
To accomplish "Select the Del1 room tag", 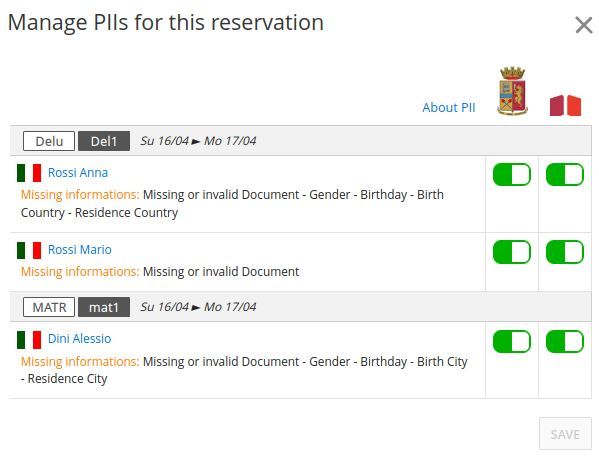I will (104, 141).
